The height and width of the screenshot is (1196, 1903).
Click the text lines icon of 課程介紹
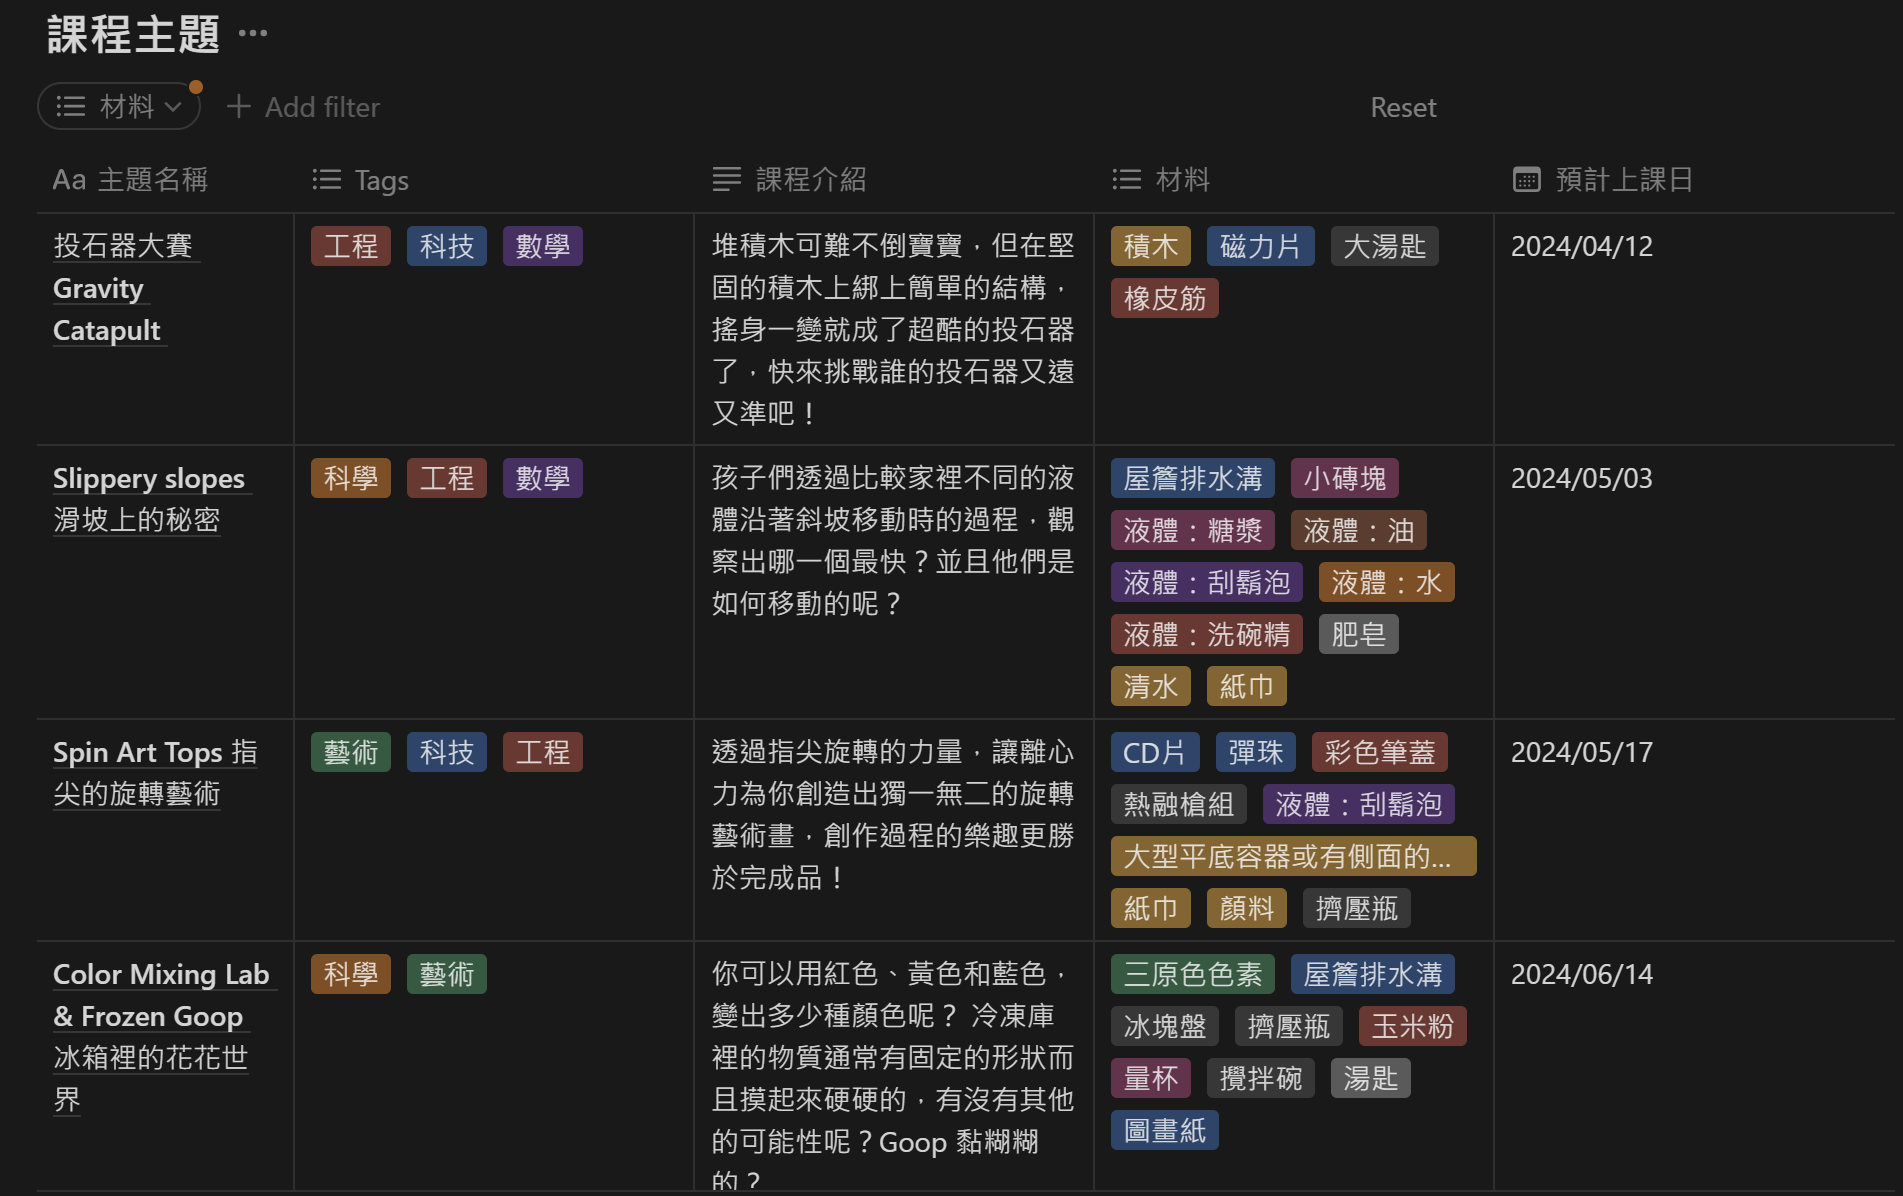727,180
